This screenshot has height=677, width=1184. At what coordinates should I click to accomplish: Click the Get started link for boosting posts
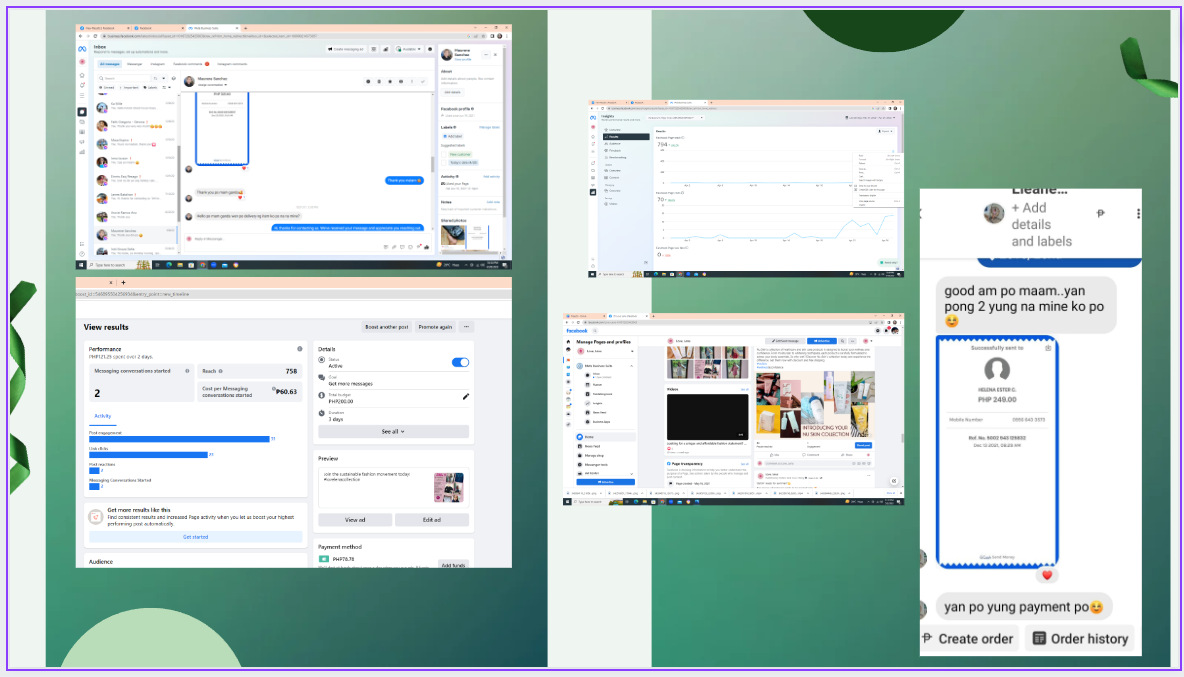(195, 537)
